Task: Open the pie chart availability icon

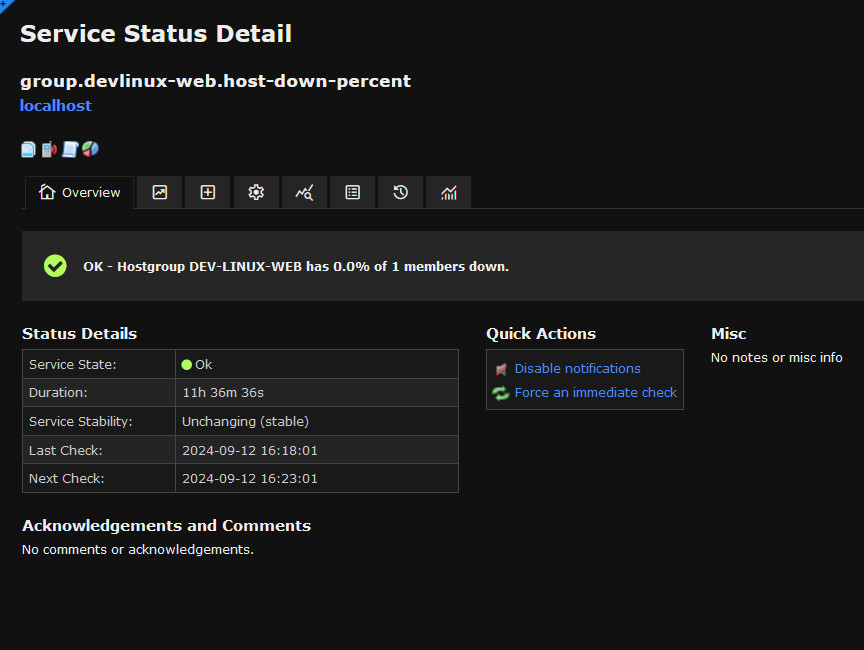Action: coord(90,149)
